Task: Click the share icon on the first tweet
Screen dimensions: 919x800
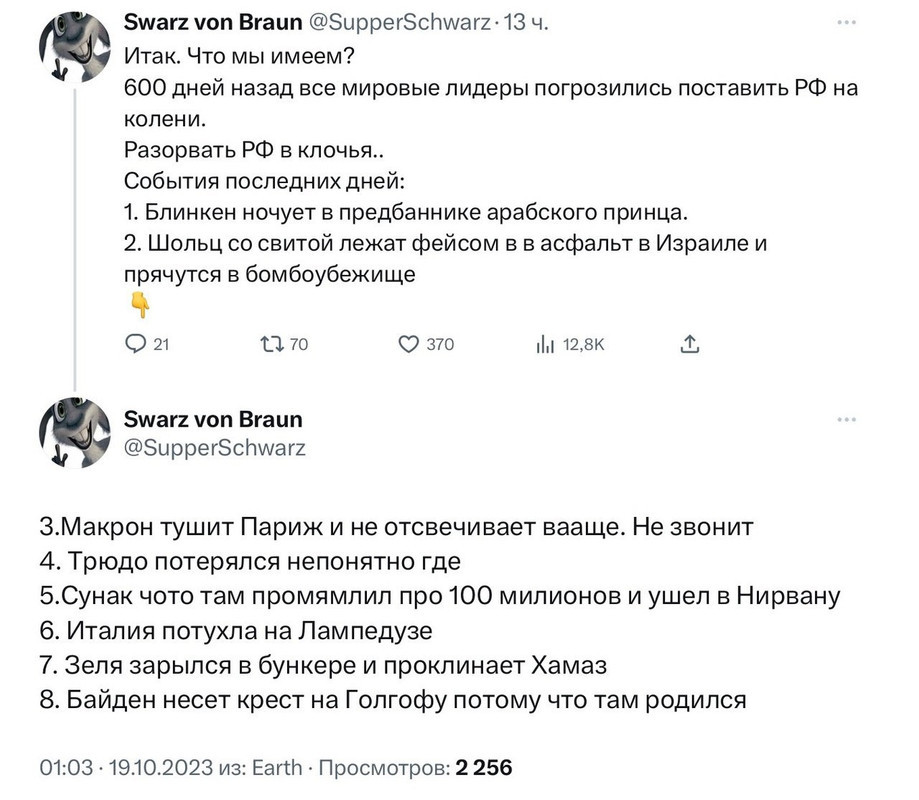Action: [x=689, y=344]
